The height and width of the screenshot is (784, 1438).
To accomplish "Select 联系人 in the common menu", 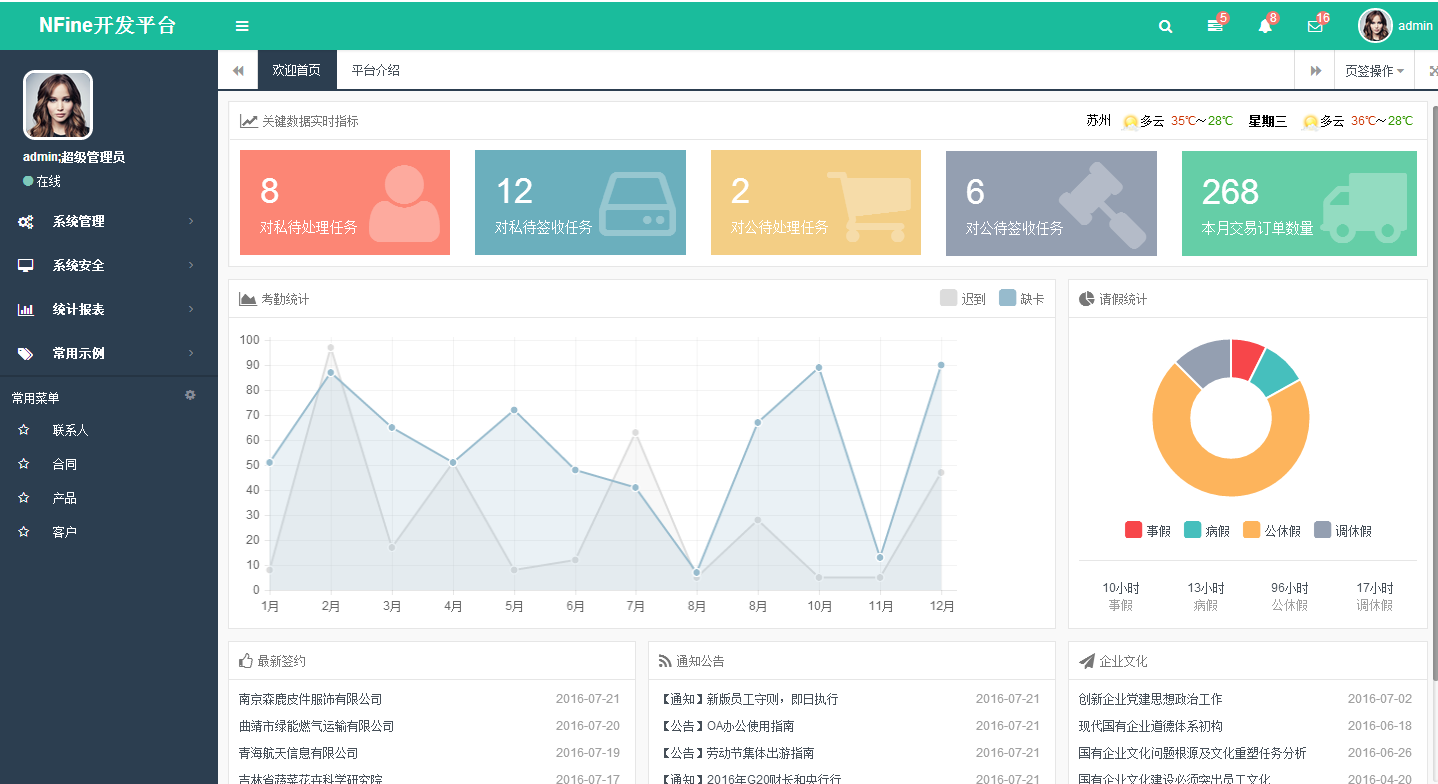I will click(70, 431).
